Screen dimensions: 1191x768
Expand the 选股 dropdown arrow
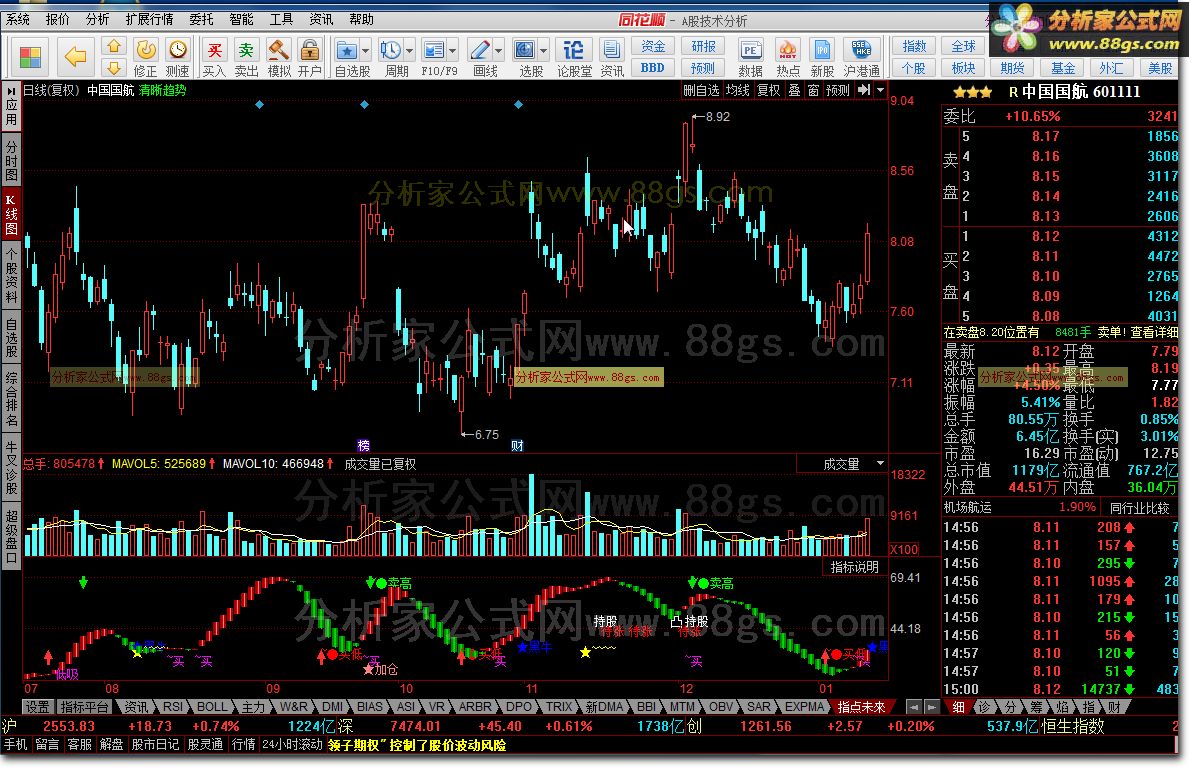pyautogui.click(x=543, y=52)
